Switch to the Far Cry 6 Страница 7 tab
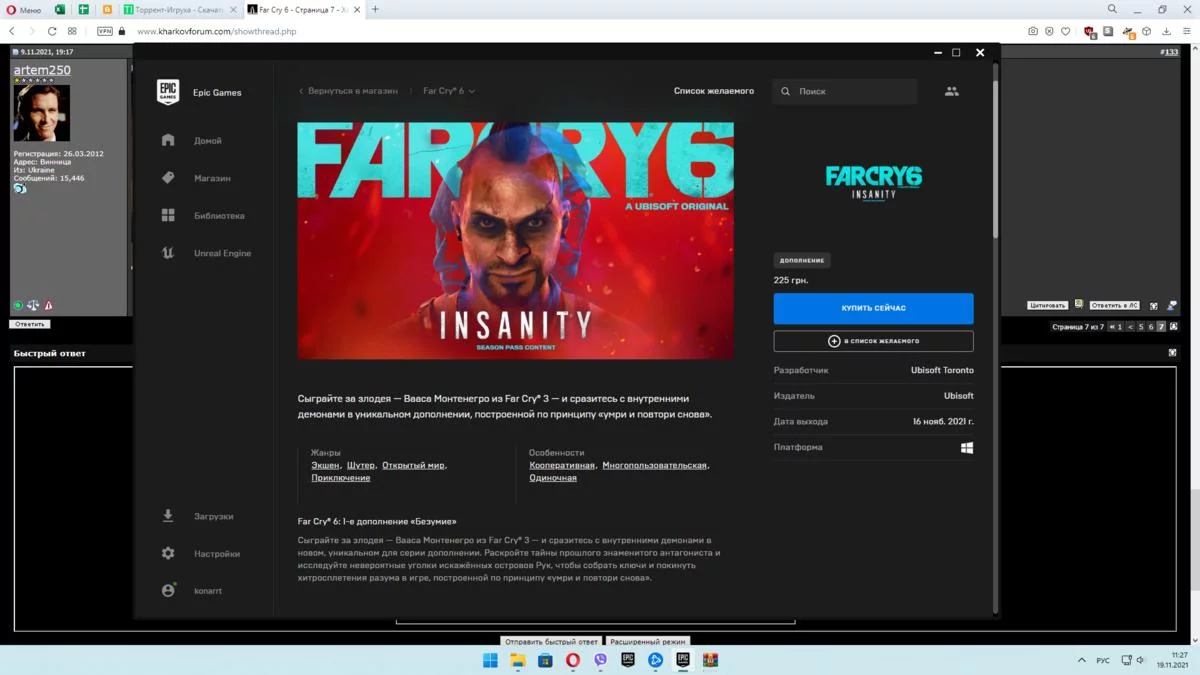 305,10
